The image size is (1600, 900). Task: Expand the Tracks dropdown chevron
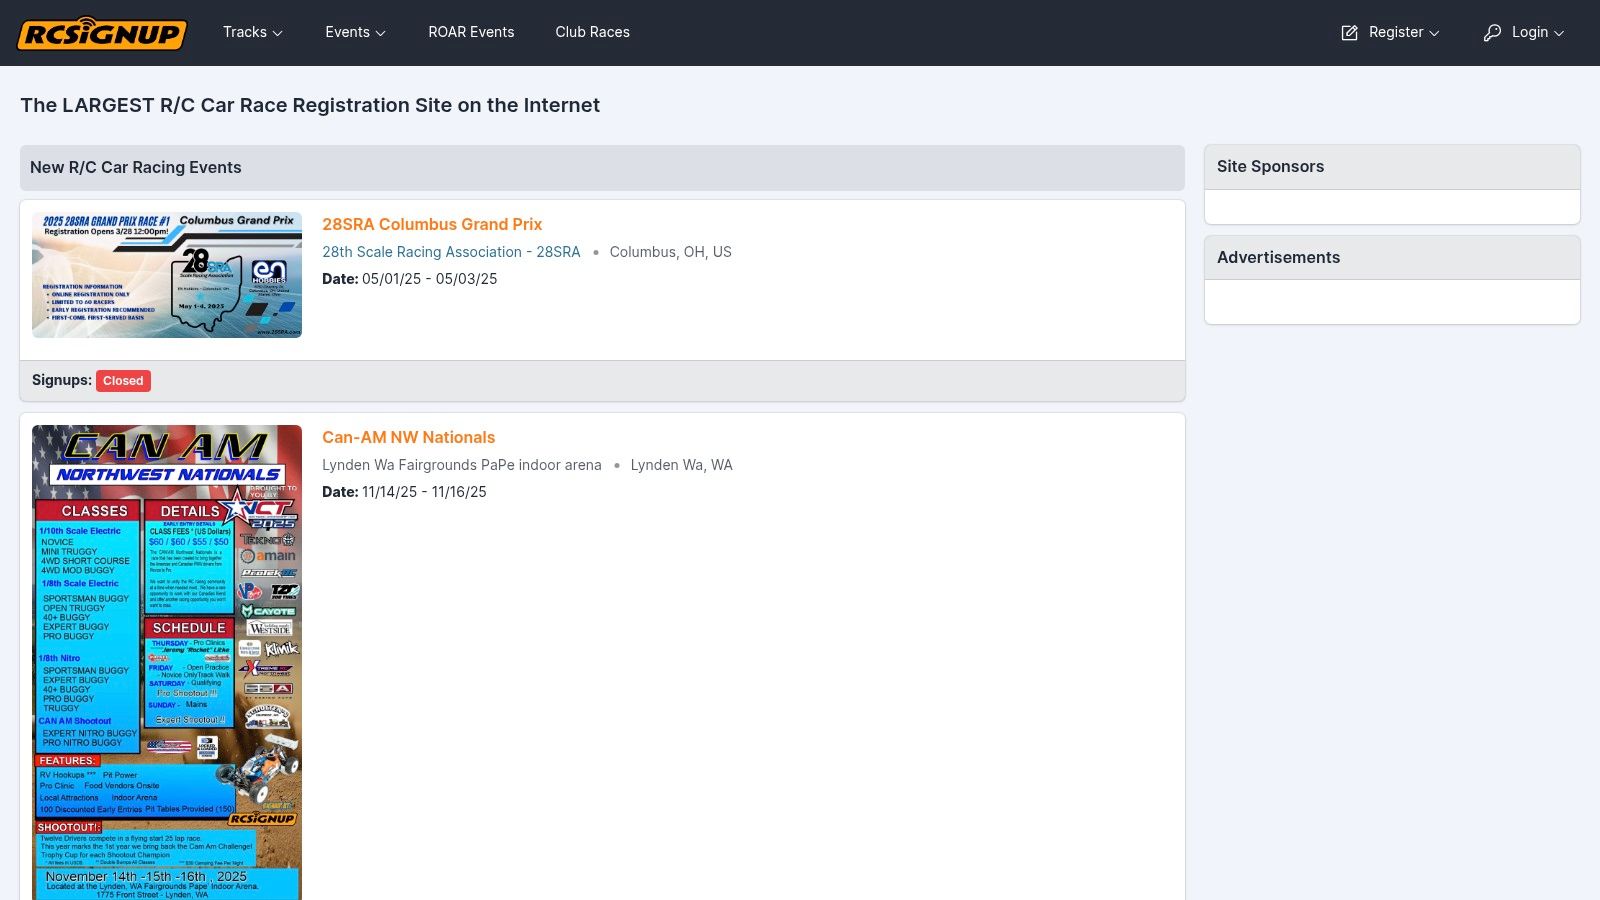coord(278,33)
